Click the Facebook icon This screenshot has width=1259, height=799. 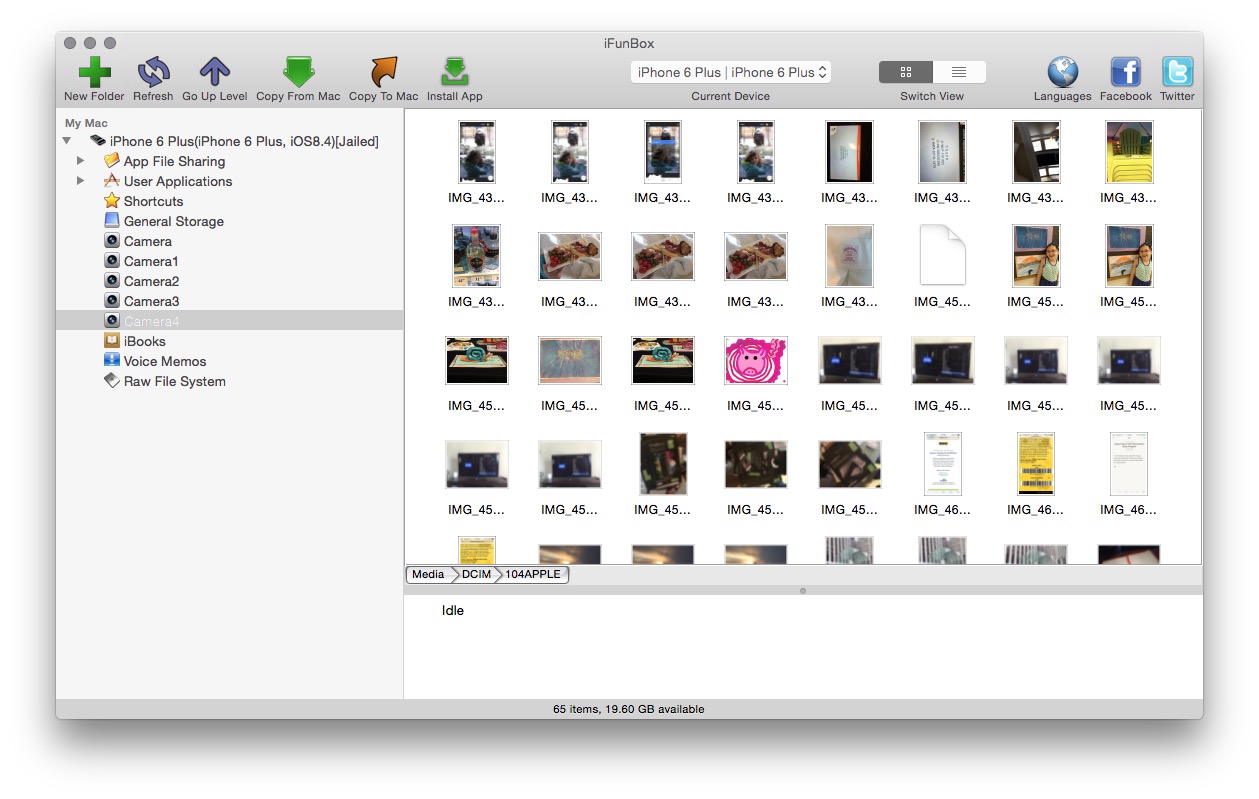tap(1125, 73)
